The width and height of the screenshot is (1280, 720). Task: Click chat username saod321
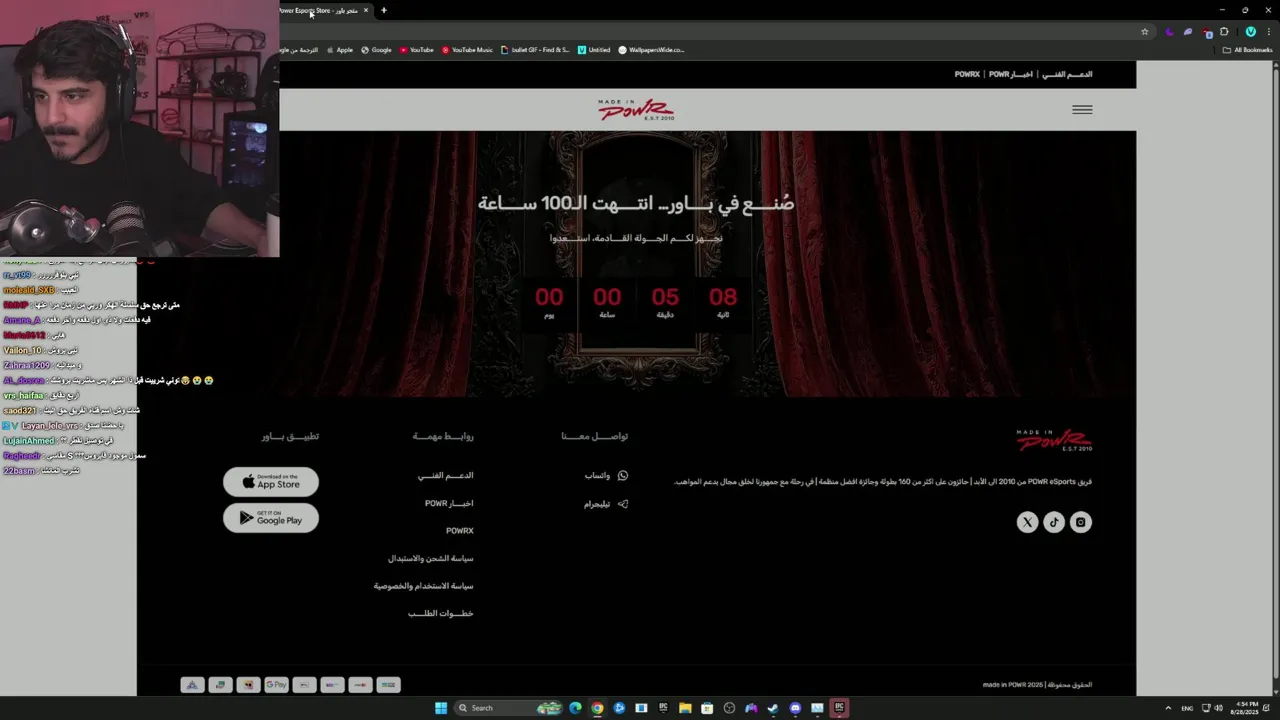pyautogui.click(x=20, y=411)
